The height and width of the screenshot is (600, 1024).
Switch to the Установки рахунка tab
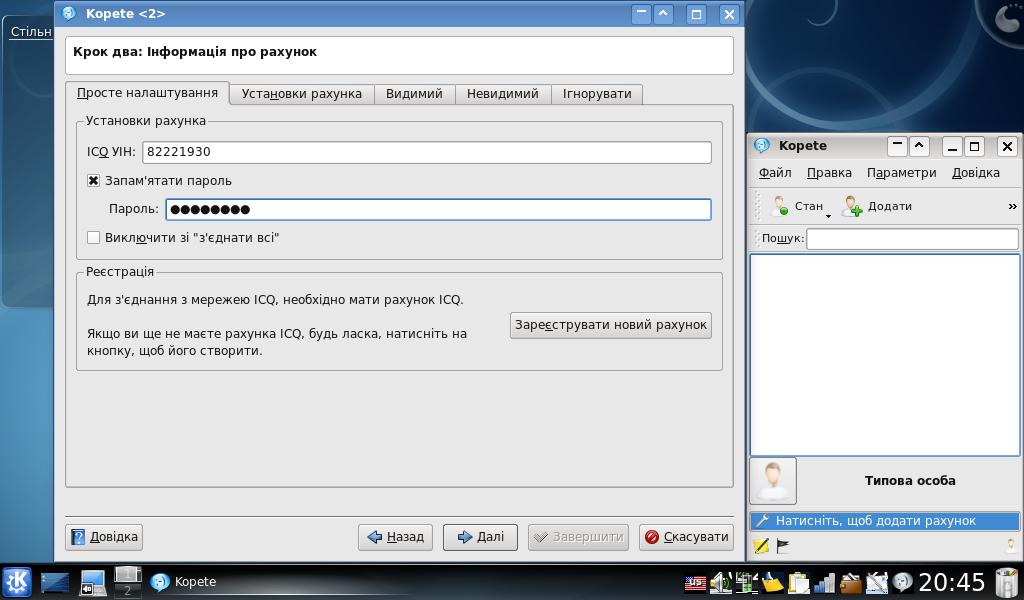click(x=302, y=94)
